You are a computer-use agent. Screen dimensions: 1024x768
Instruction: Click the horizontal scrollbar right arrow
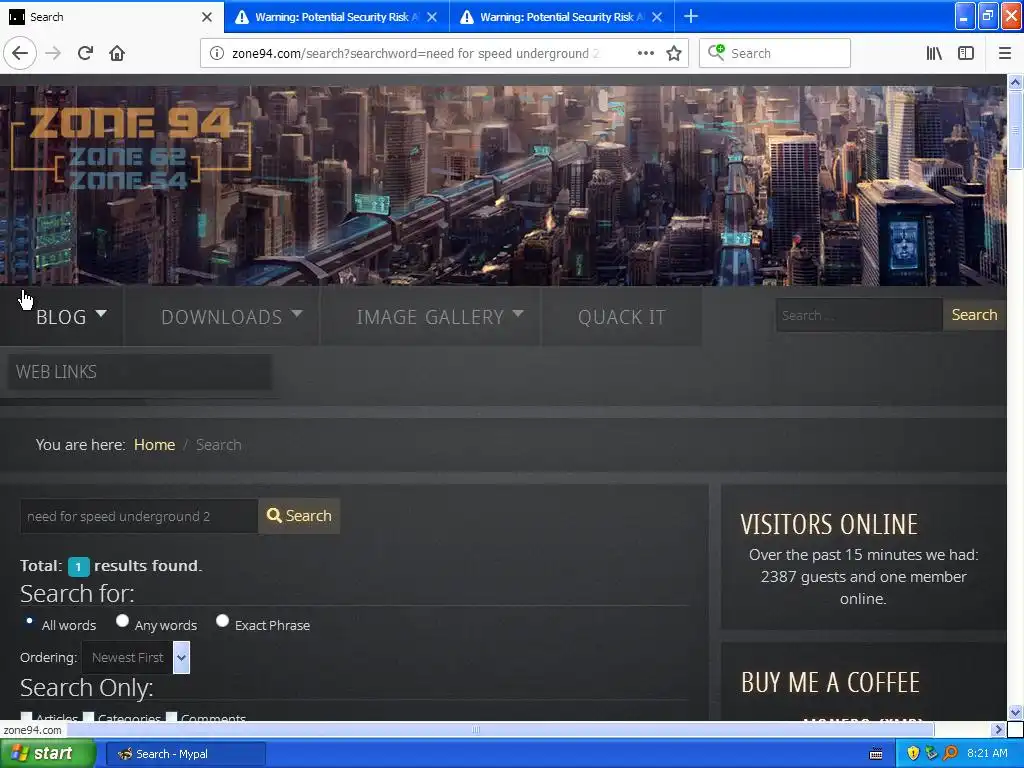coord(997,729)
